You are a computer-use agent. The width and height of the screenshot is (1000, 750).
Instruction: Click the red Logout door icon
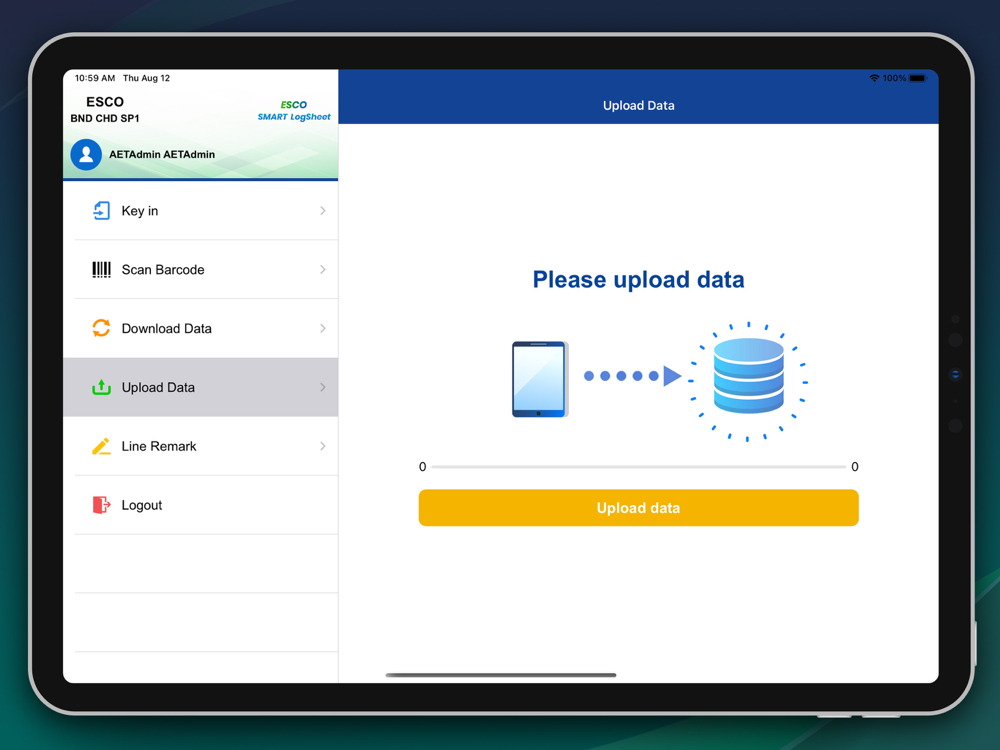click(101, 505)
